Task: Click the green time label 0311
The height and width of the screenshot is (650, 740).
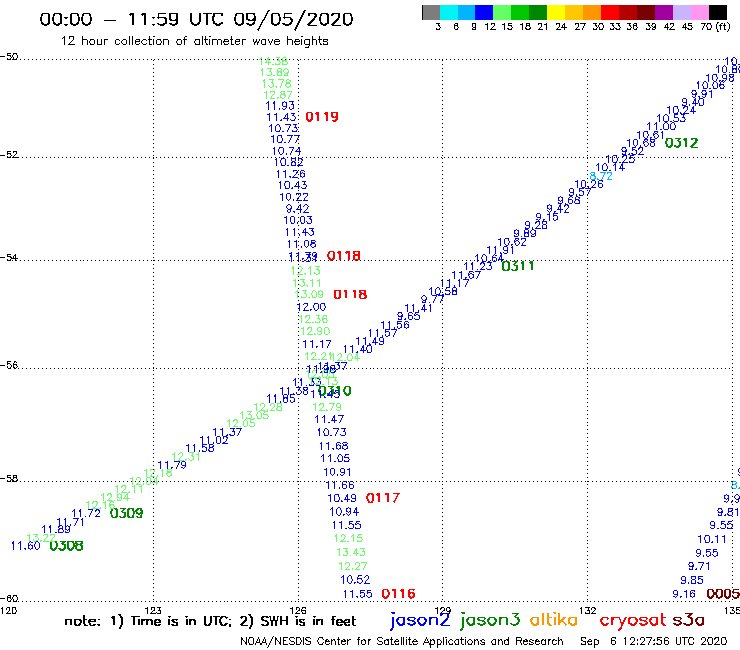Action: (518, 266)
